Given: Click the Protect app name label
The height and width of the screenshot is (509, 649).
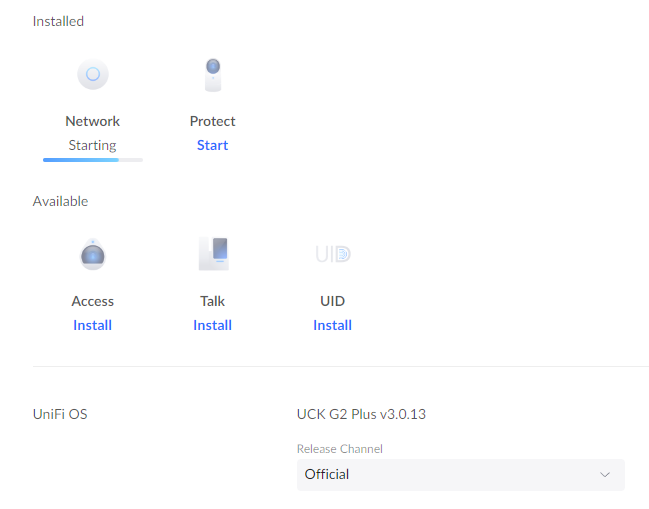Looking at the screenshot, I should pyautogui.click(x=212, y=121).
